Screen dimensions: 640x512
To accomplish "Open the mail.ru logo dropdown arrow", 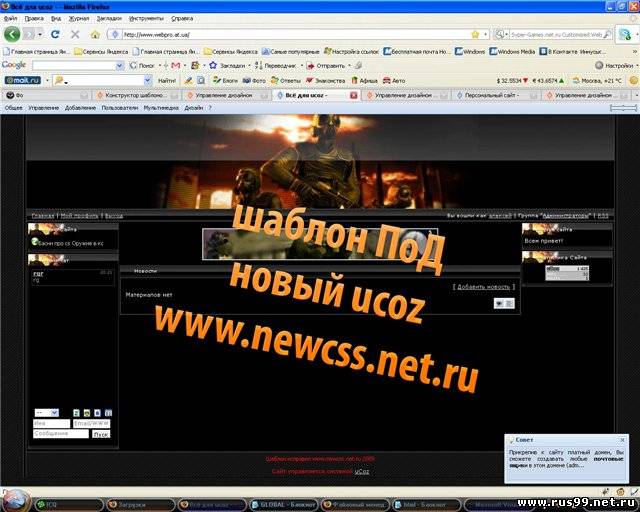I will (x=47, y=80).
